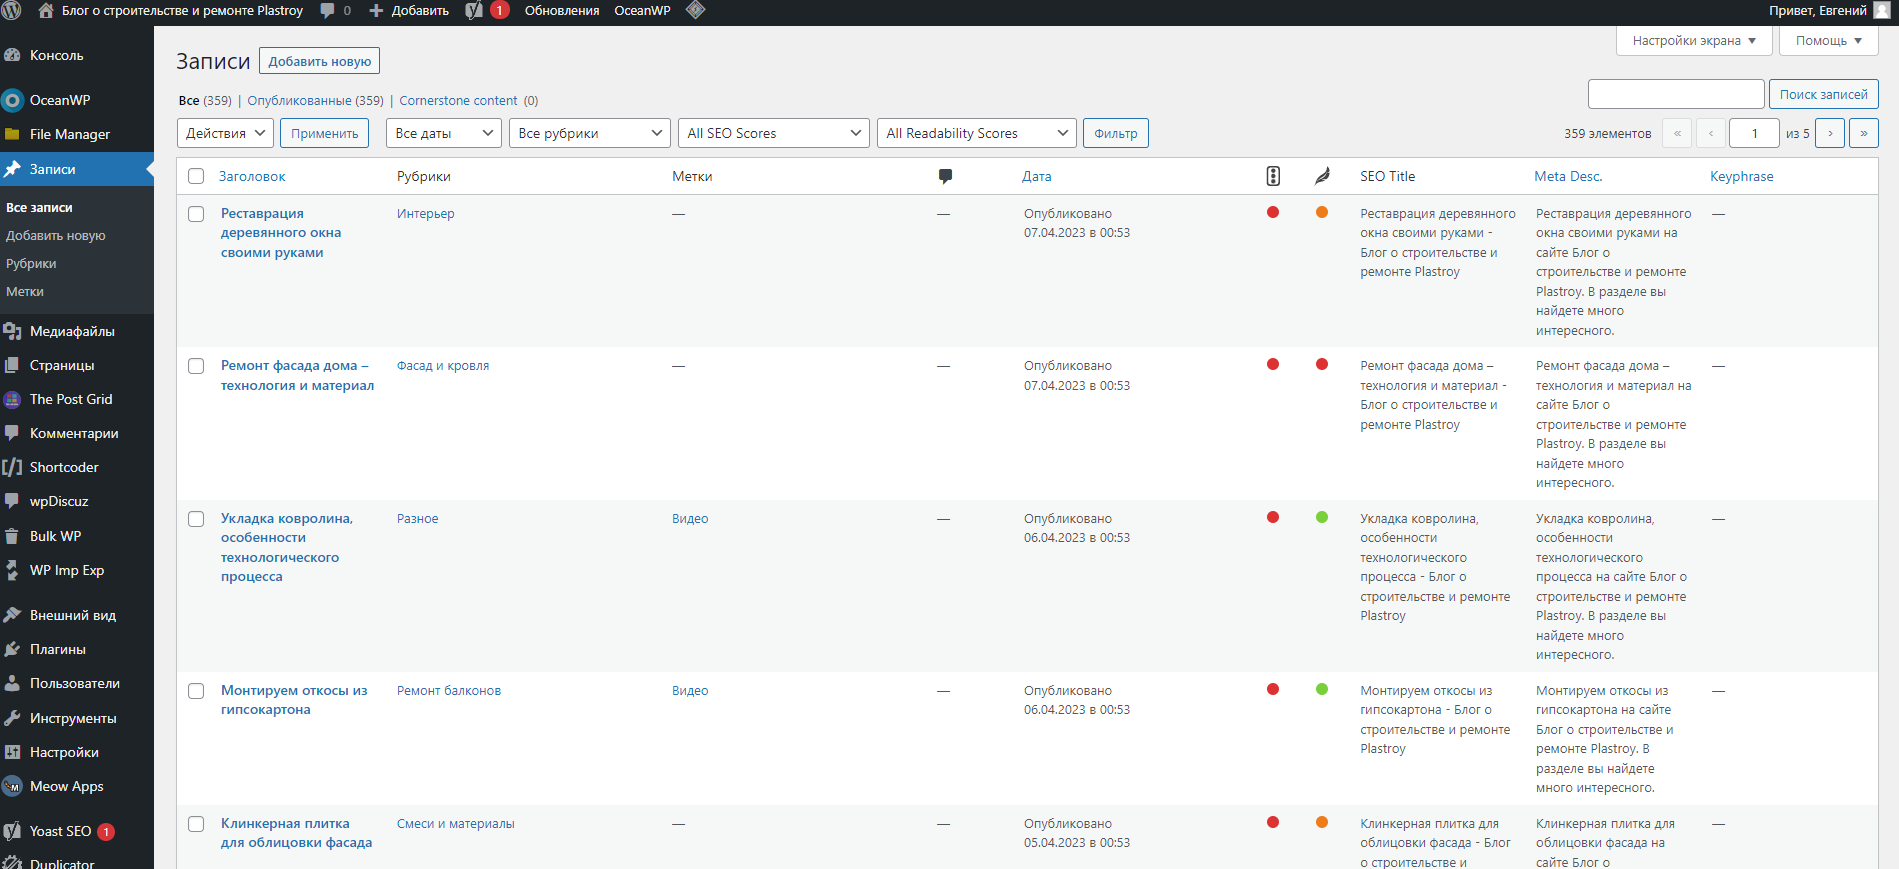Click the current page number field
Screen dimensions: 1899x869
pyautogui.click(x=1754, y=133)
